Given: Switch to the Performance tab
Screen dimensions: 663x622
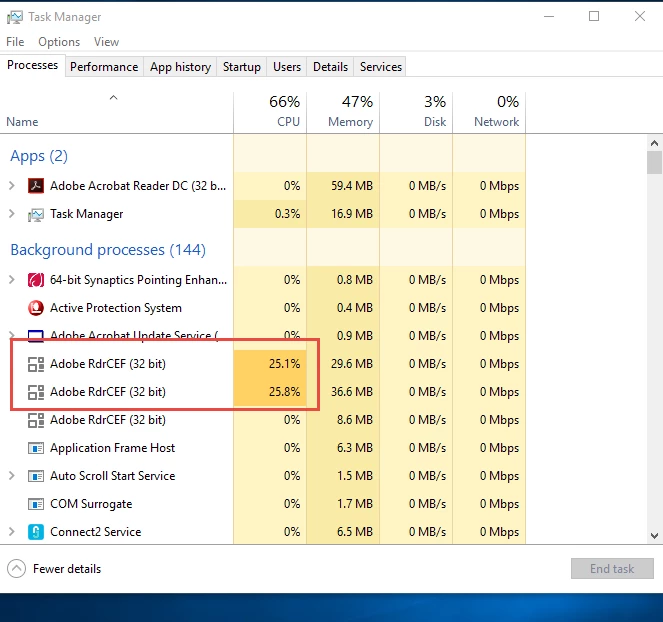Looking at the screenshot, I should coord(104,67).
